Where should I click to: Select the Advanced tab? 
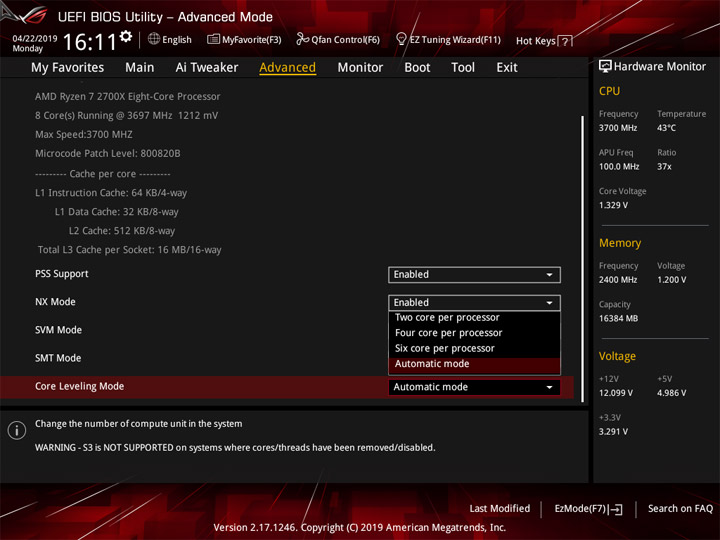pyautogui.click(x=287, y=68)
